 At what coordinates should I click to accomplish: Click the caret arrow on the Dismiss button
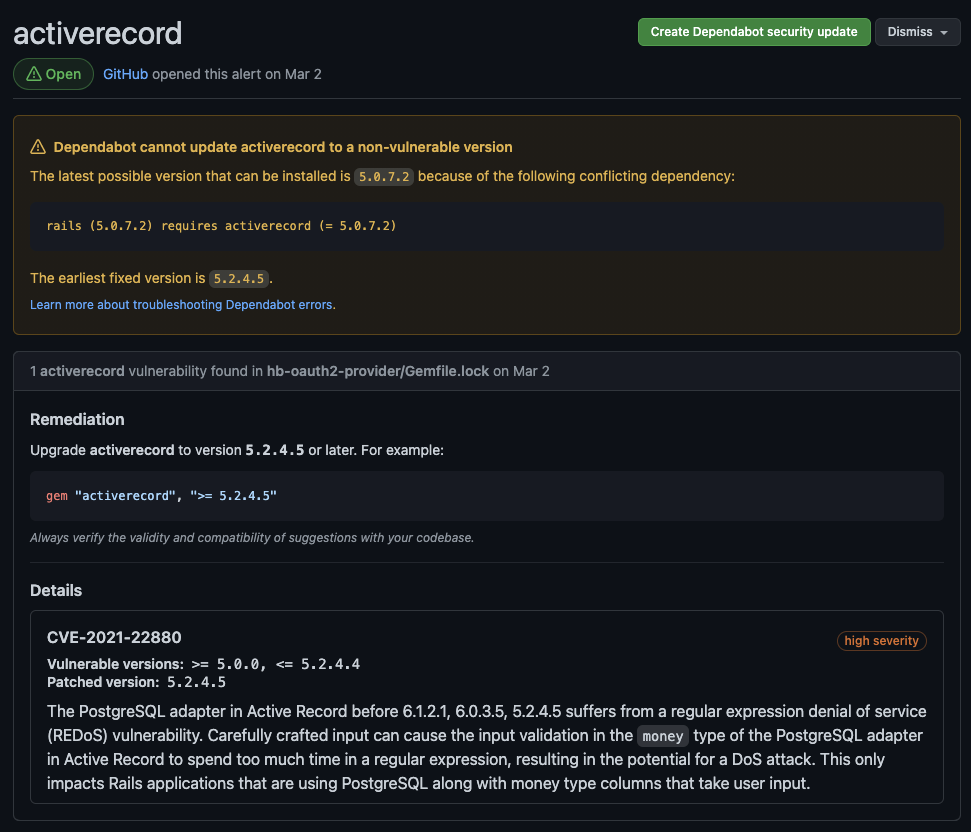pos(944,31)
